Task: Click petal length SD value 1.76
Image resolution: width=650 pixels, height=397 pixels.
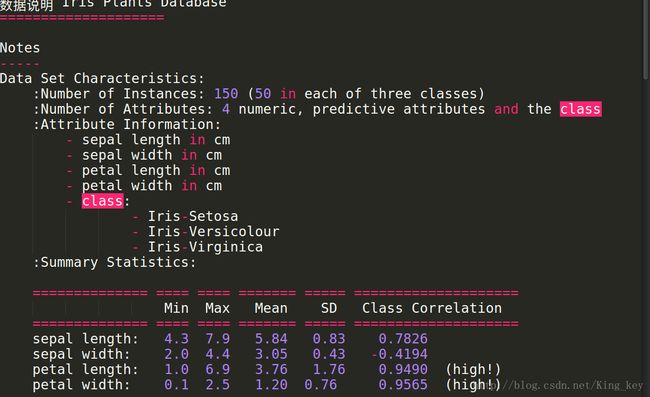Action: point(329,370)
